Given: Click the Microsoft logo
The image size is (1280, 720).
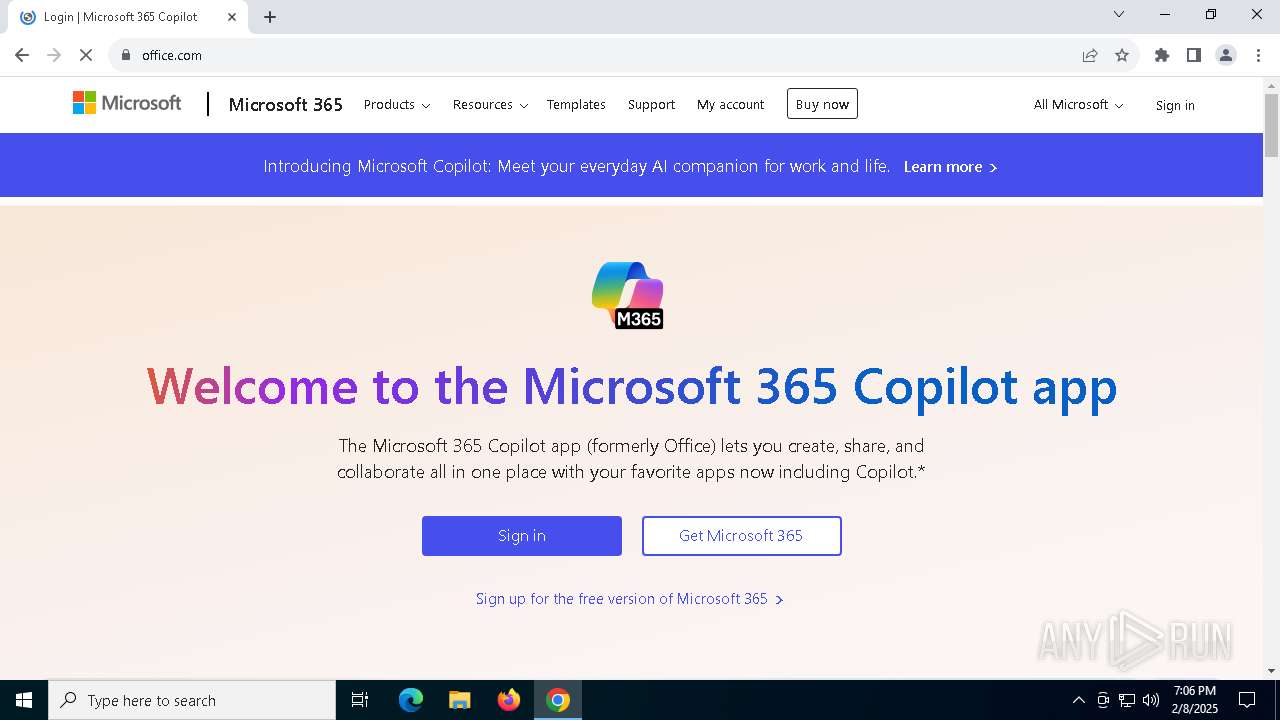Looking at the screenshot, I should (127, 103).
